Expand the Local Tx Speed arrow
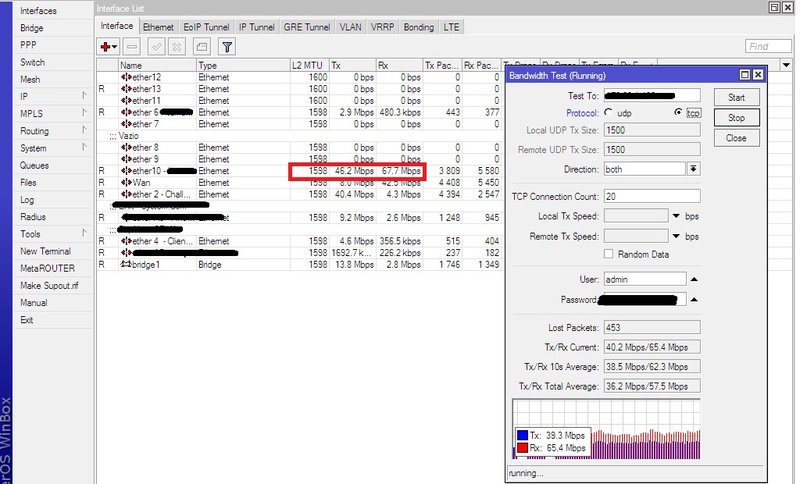 click(677, 216)
